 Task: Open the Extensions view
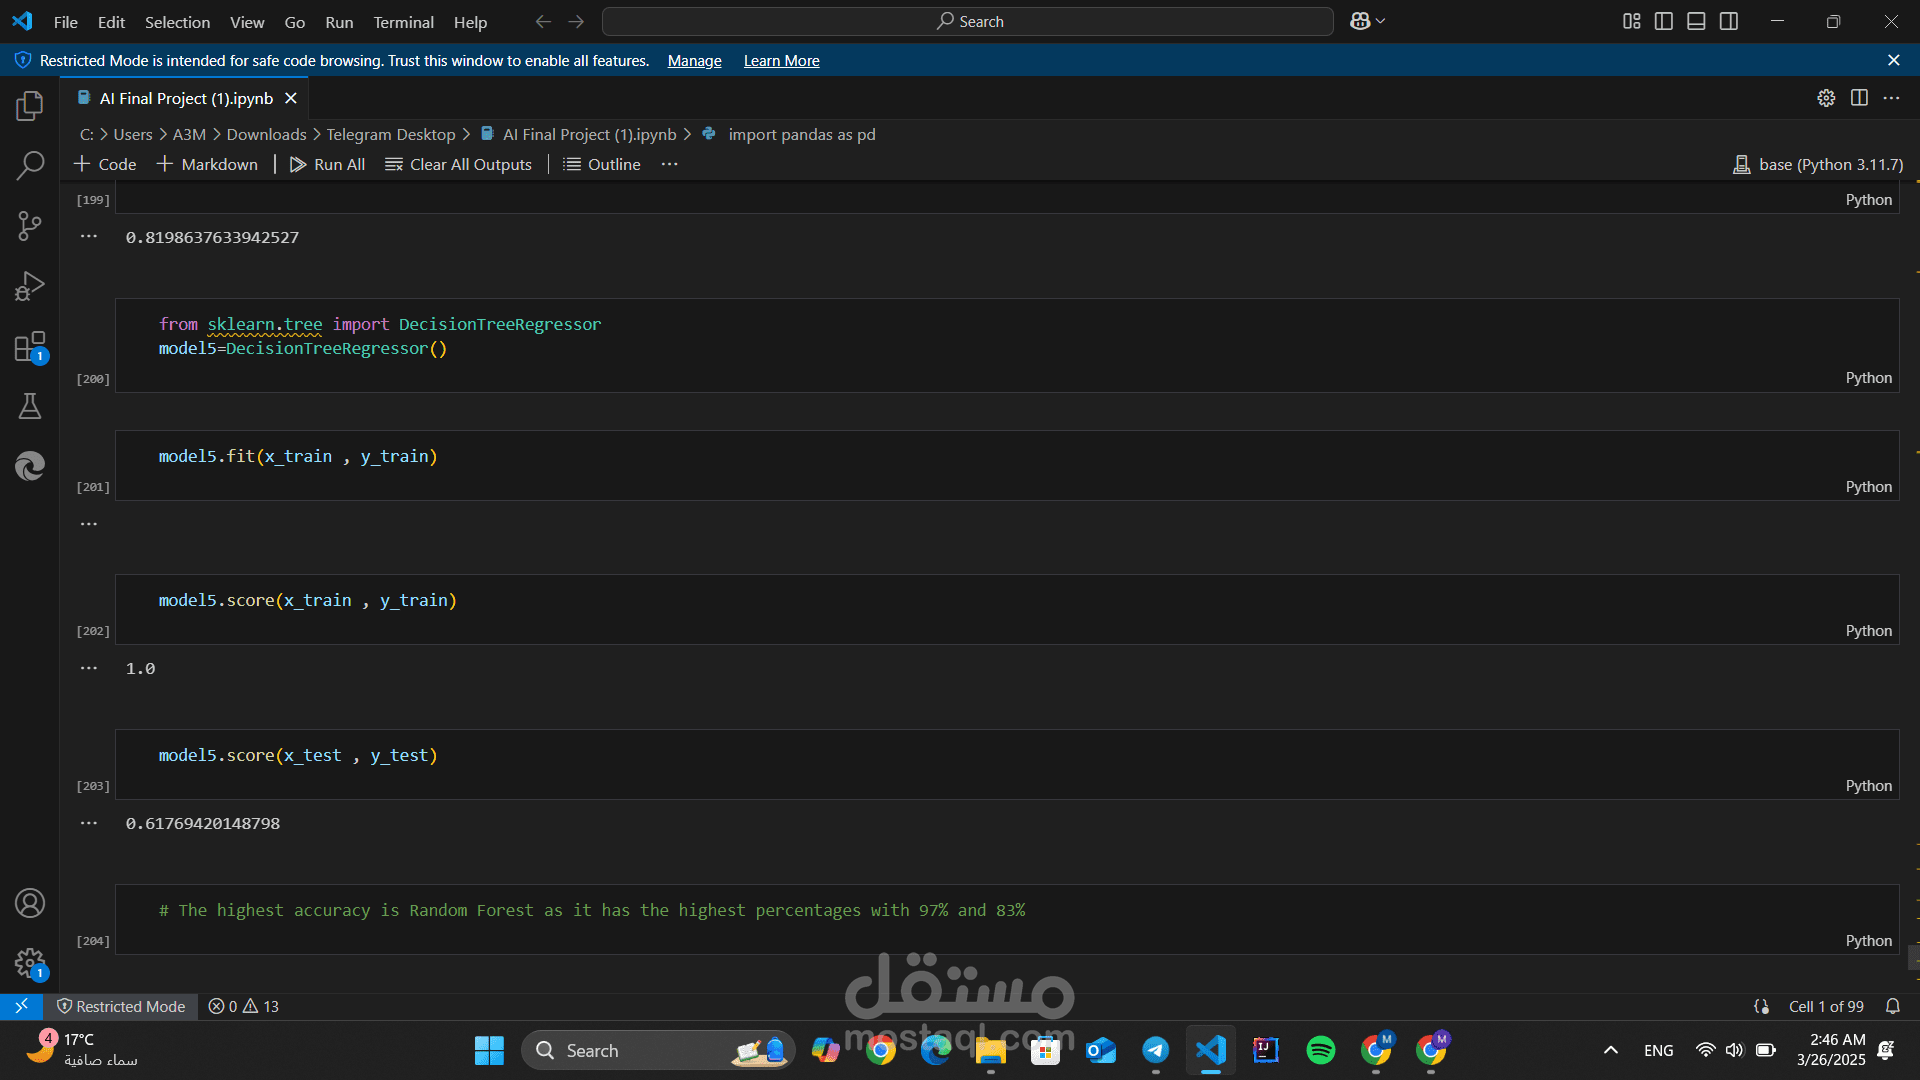click(30, 347)
